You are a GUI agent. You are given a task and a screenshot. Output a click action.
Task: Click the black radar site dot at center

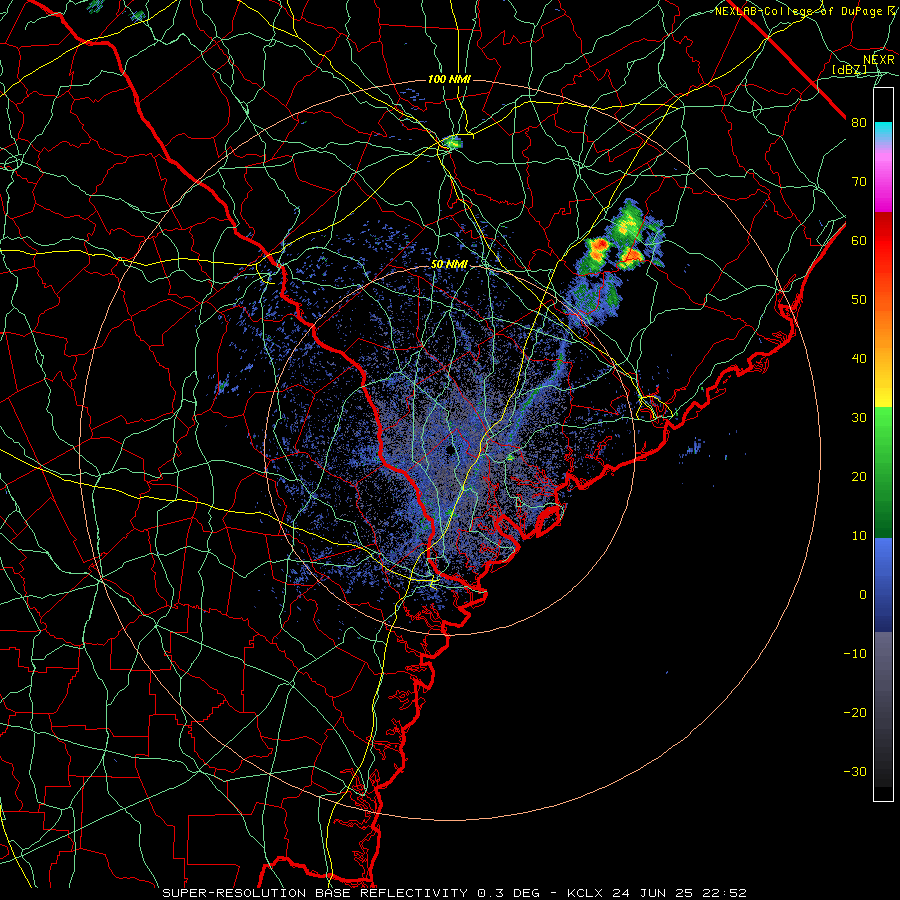click(449, 451)
